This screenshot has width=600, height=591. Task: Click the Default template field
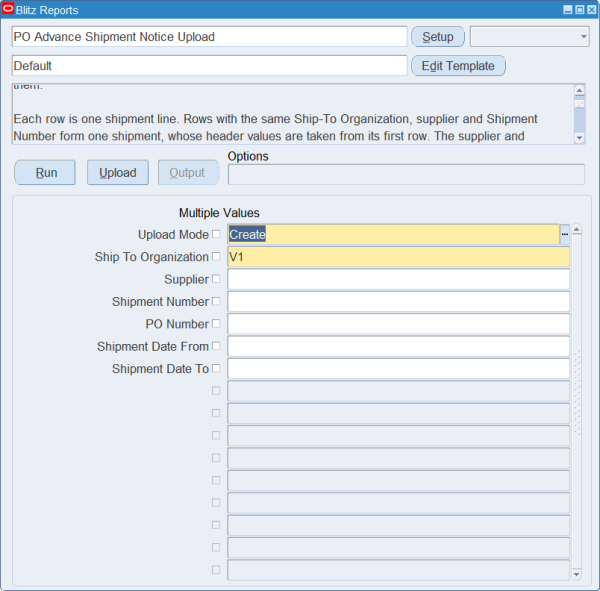(209, 65)
